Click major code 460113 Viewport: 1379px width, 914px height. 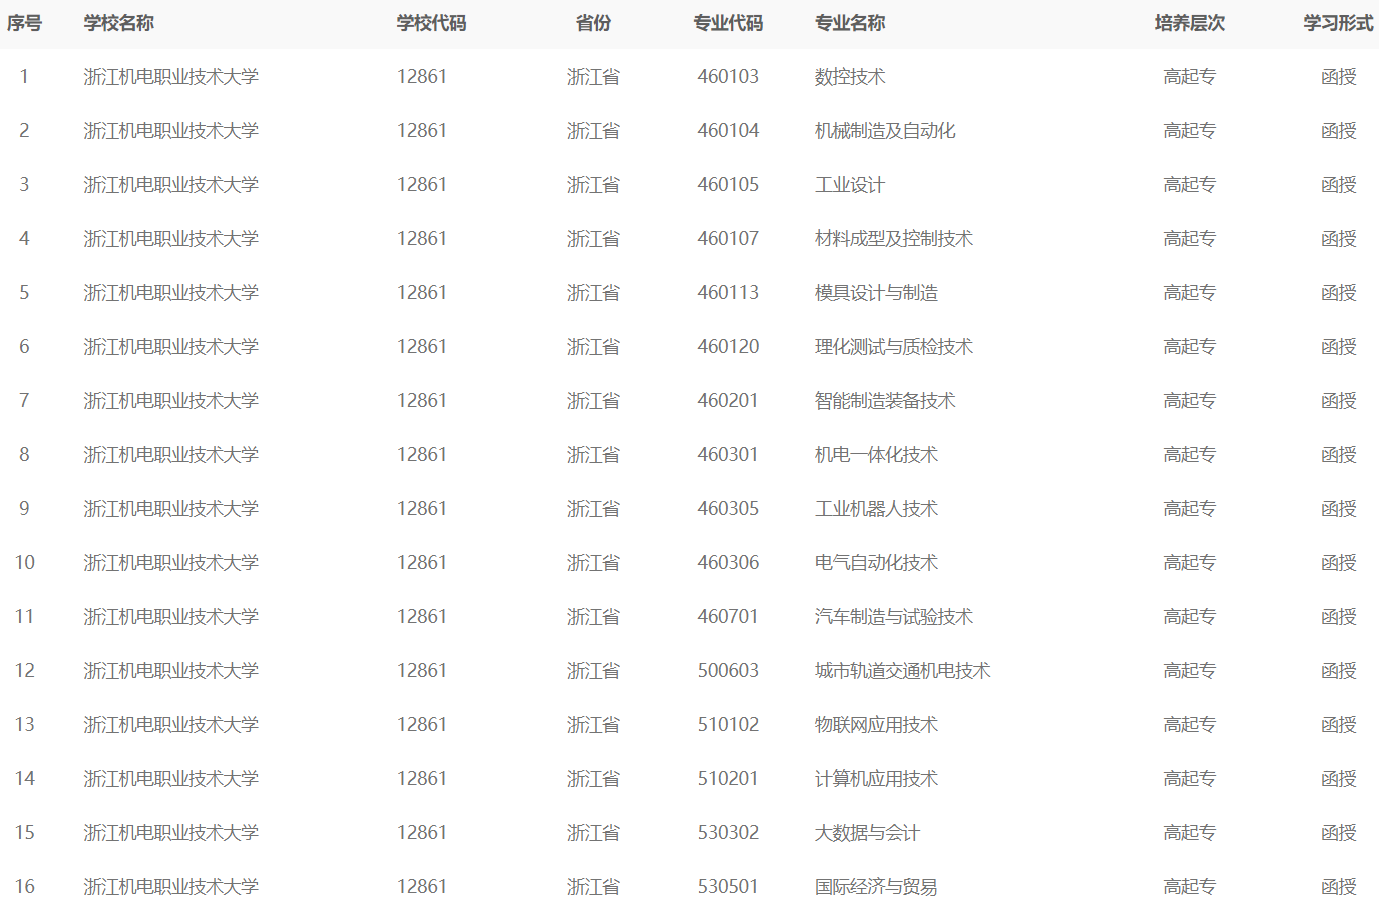[x=728, y=293]
